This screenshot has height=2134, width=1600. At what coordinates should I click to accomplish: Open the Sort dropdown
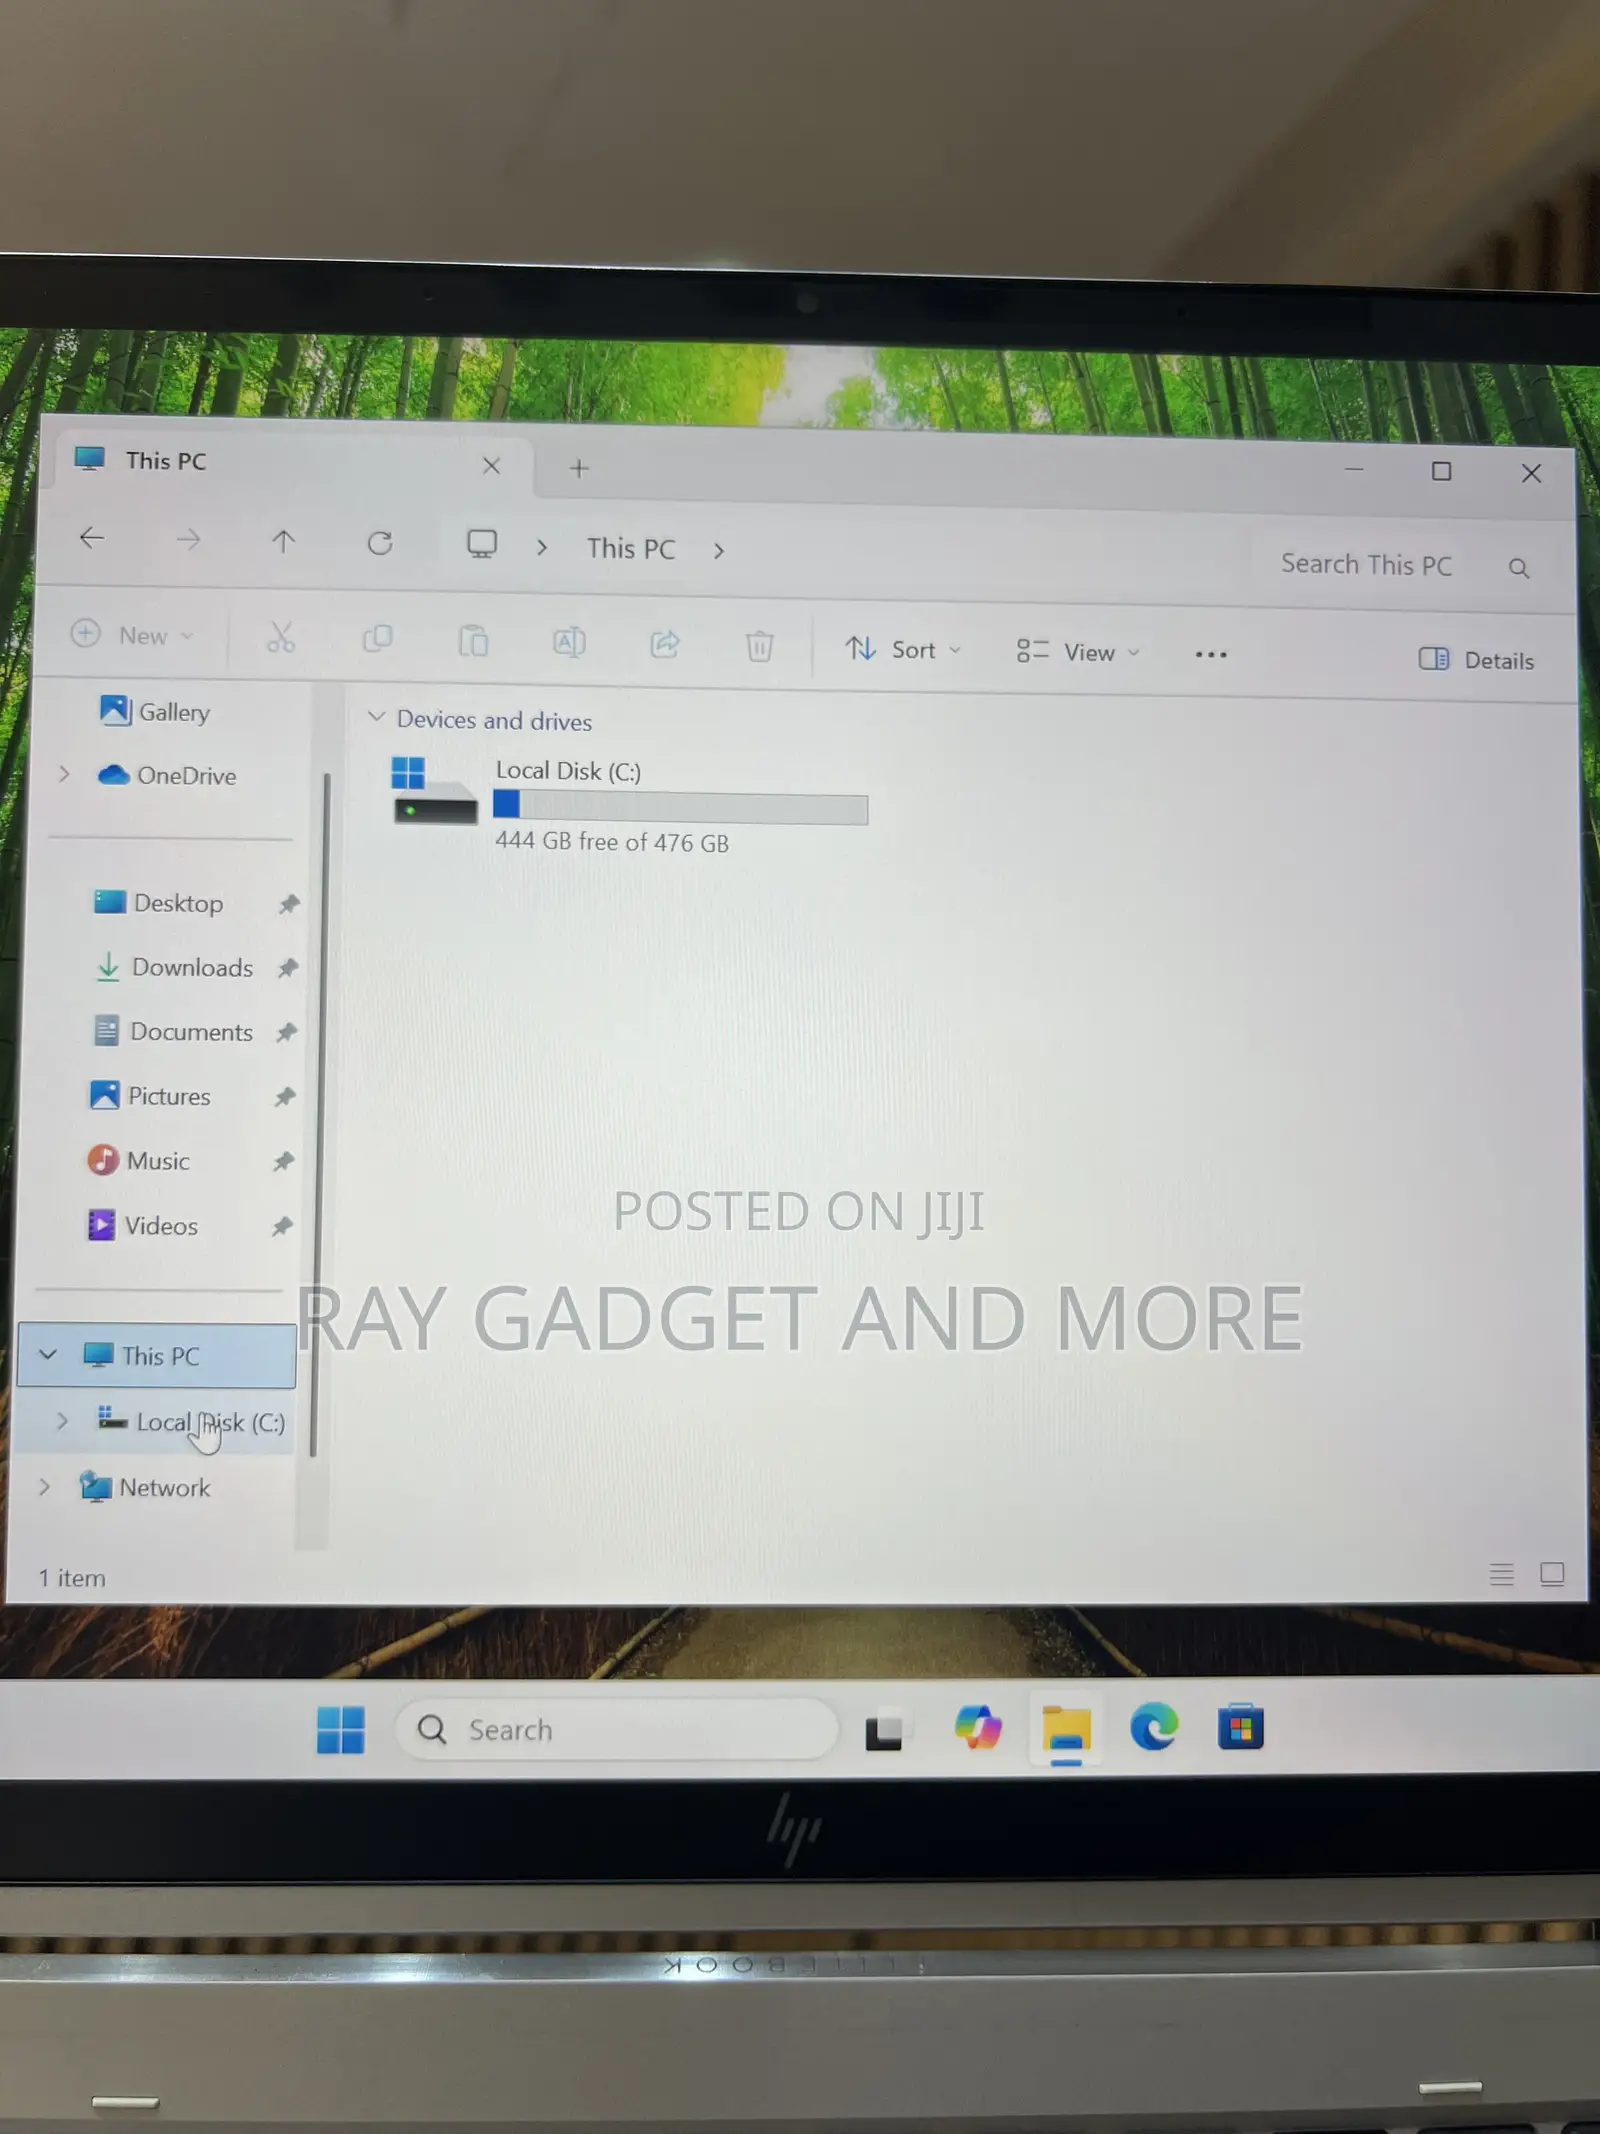903,650
